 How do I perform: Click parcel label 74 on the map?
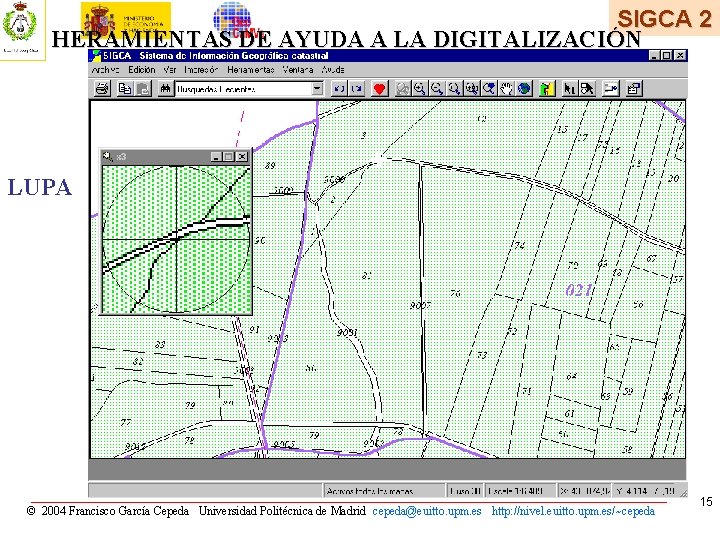pyautogui.click(x=519, y=246)
